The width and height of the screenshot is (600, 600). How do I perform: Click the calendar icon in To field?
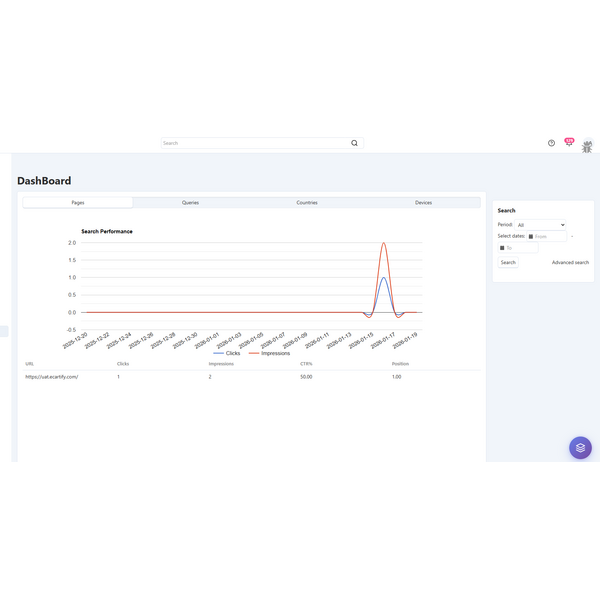pos(502,248)
